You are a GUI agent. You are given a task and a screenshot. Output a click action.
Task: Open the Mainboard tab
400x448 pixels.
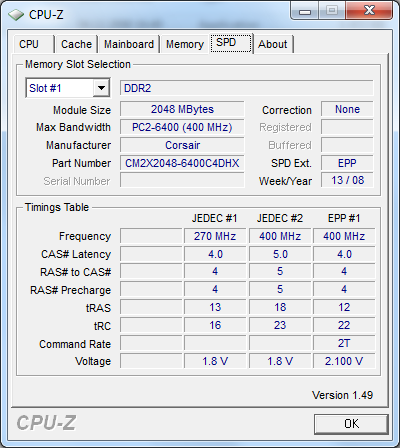click(129, 44)
